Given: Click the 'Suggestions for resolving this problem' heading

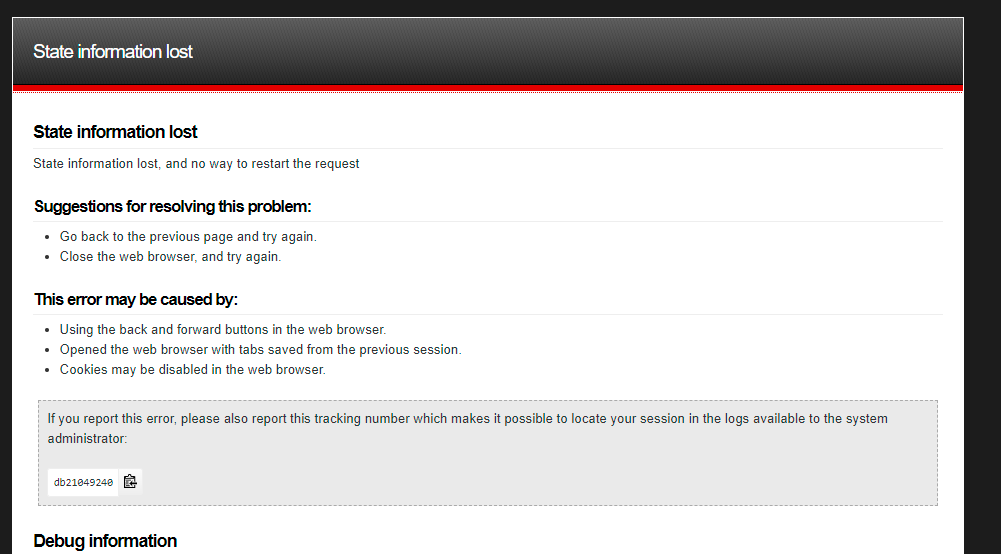Looking at the screenshot, I should (x=172, y=207).
